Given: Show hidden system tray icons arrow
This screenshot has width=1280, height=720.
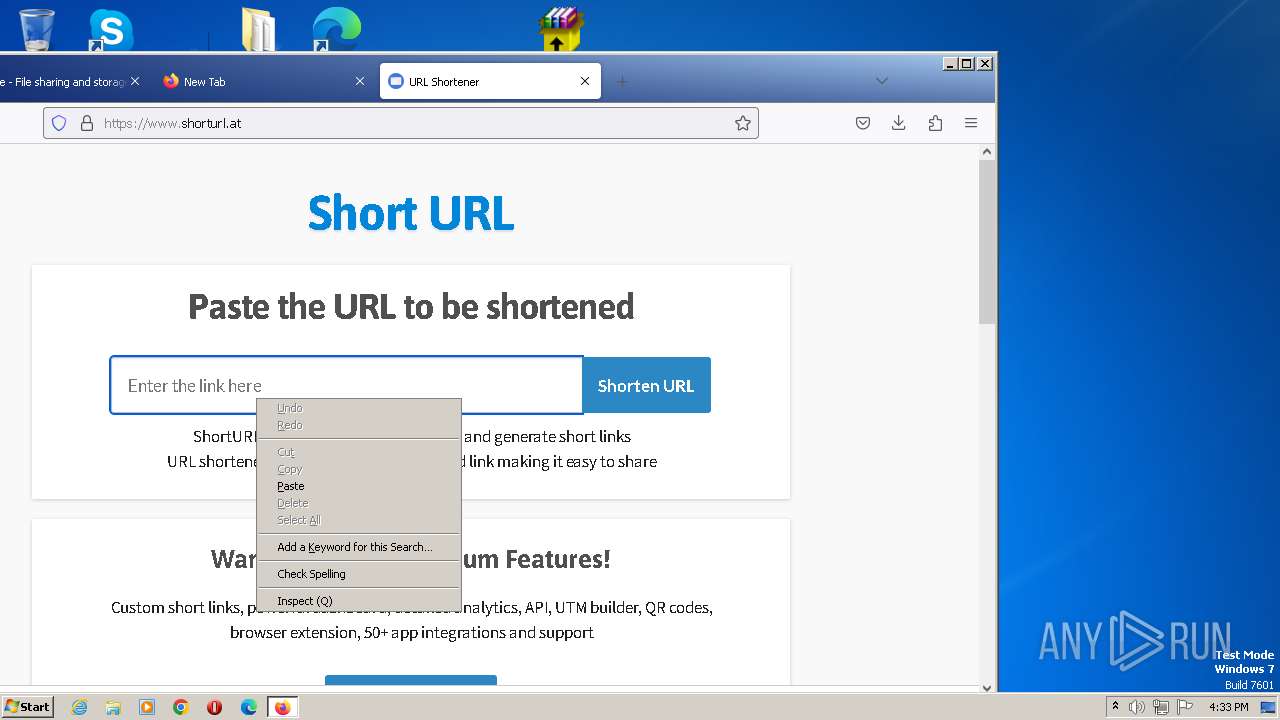Looking at the screenshot, I should pos(1115,707).
